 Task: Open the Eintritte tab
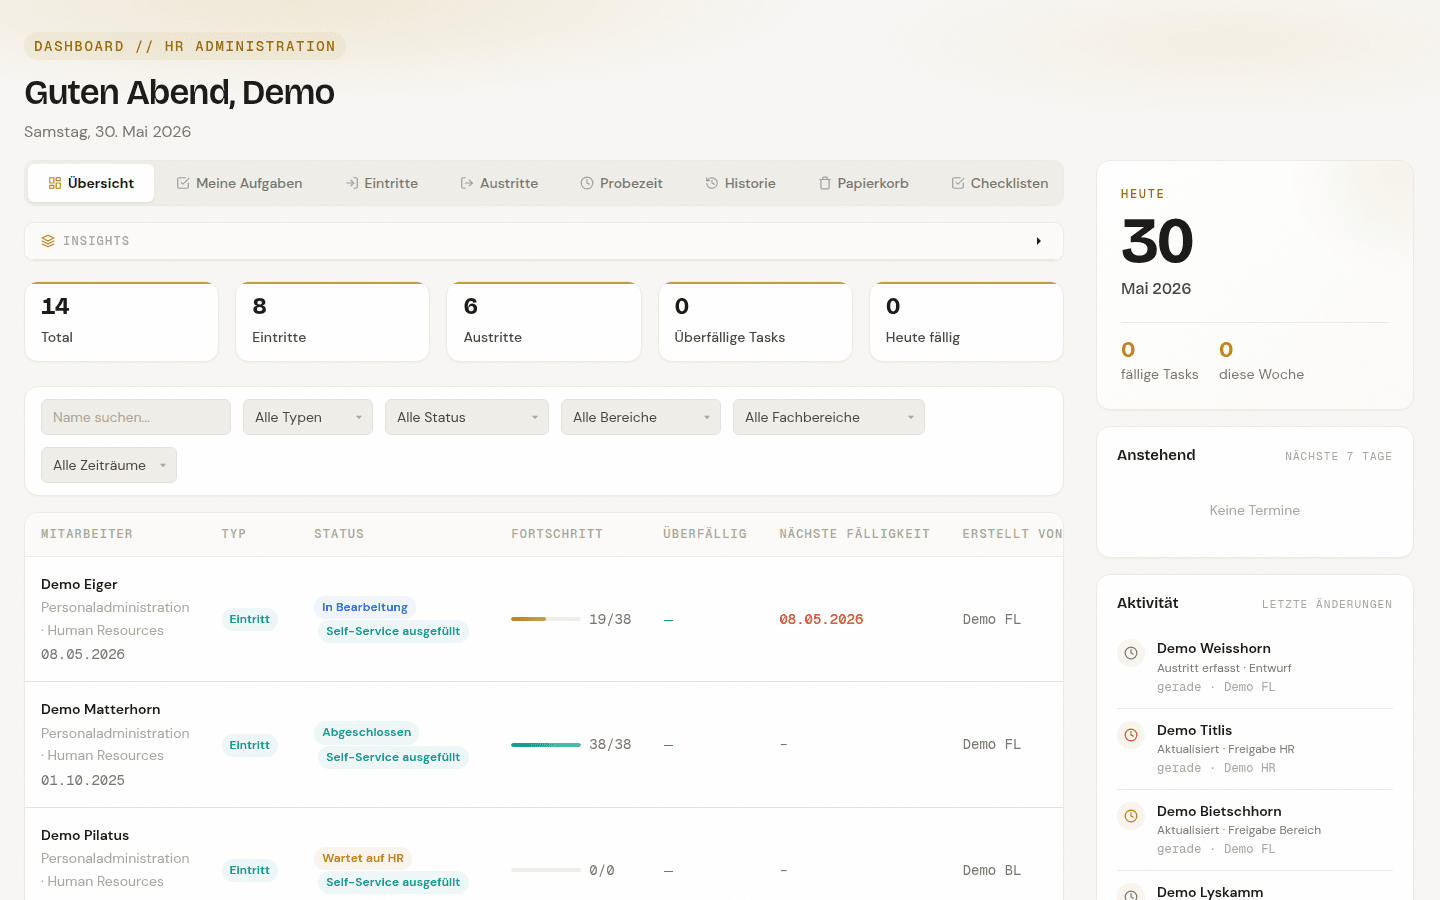coord(382,183)
